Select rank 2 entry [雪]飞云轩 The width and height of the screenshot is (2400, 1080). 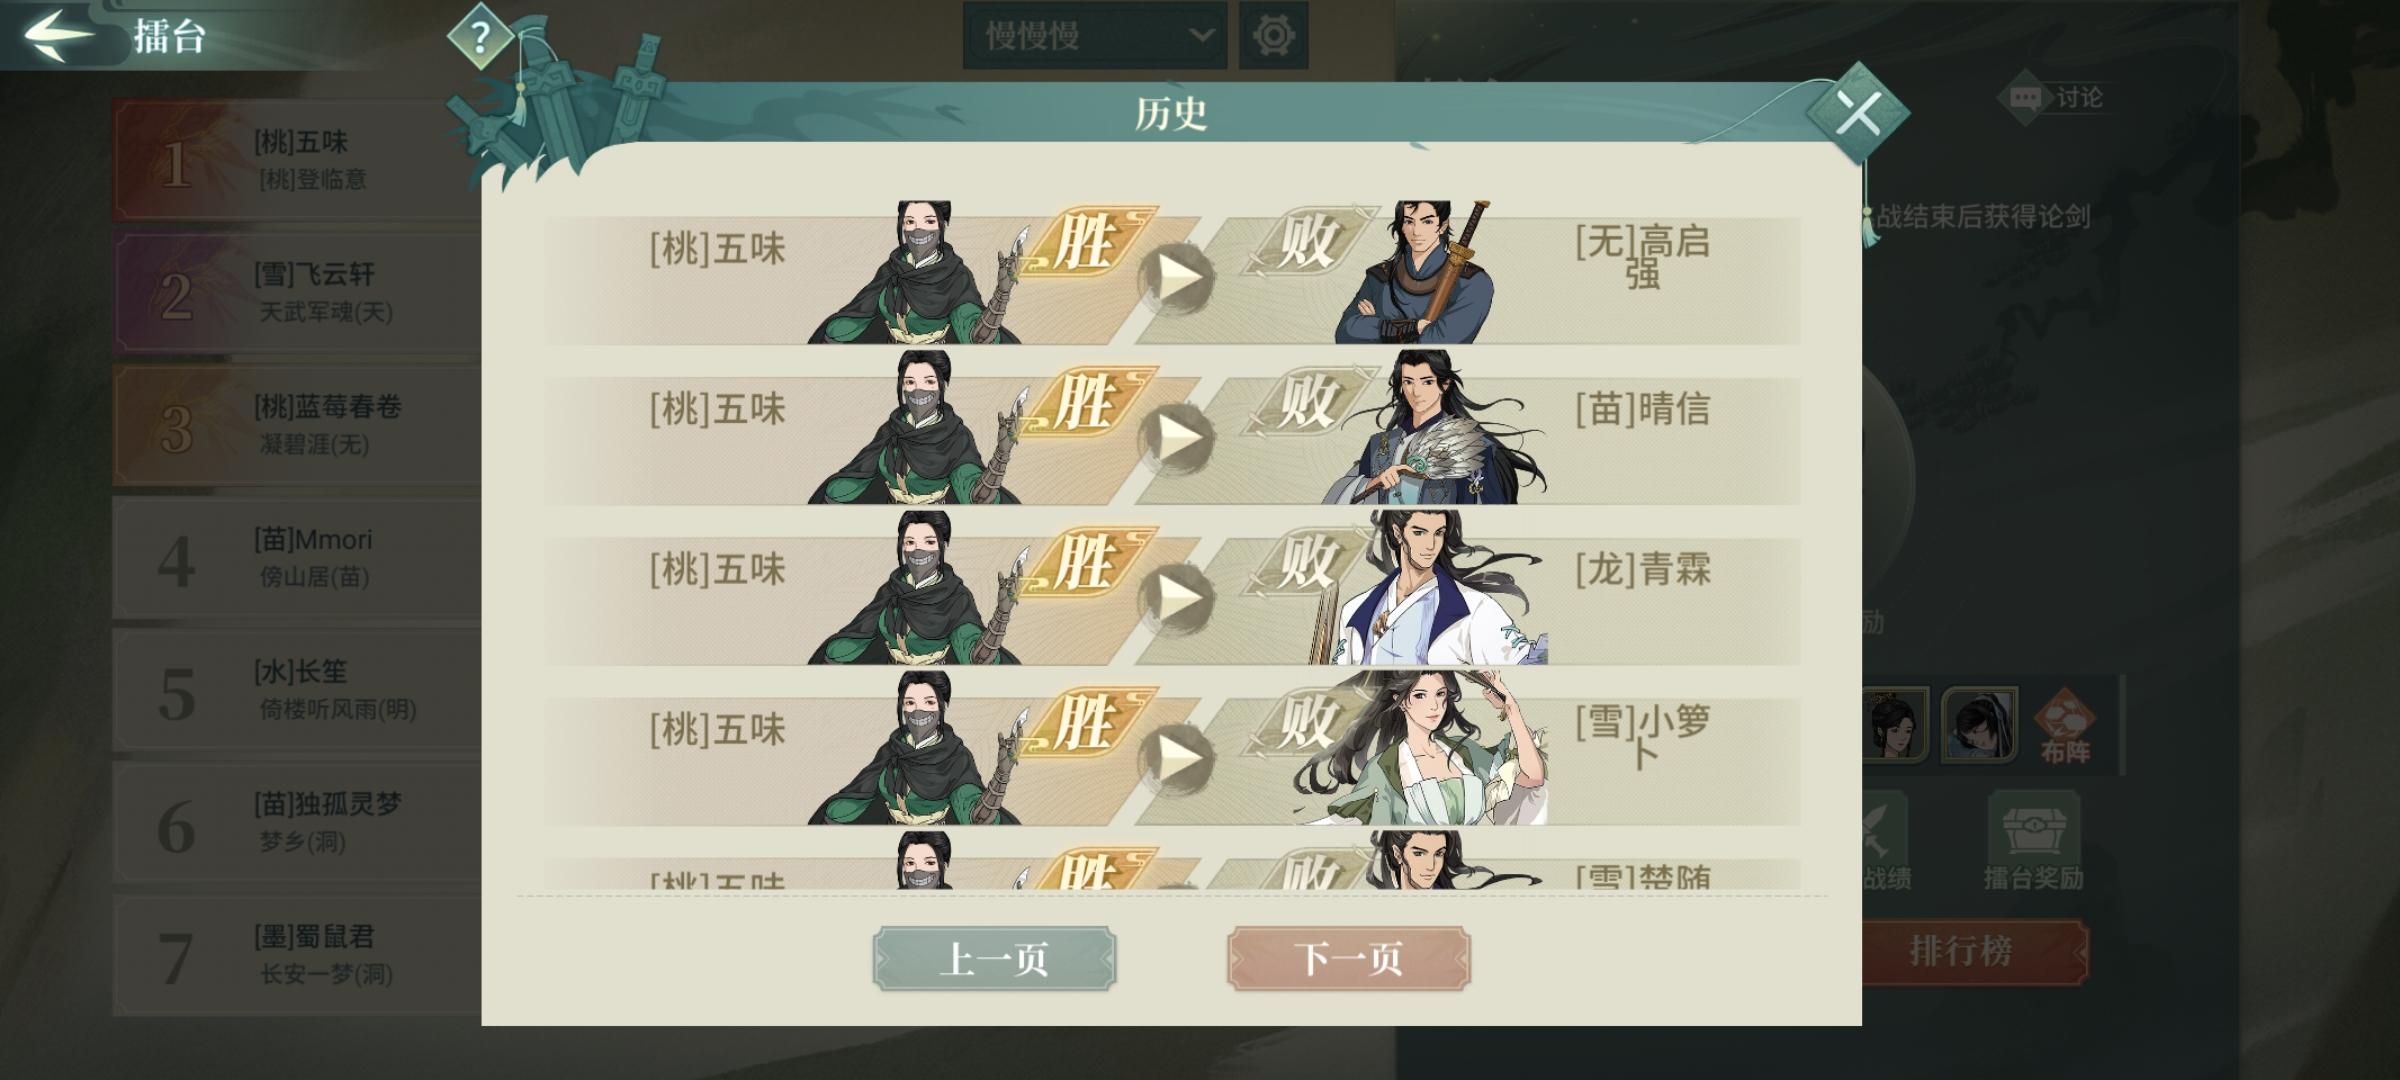point(297,293)
